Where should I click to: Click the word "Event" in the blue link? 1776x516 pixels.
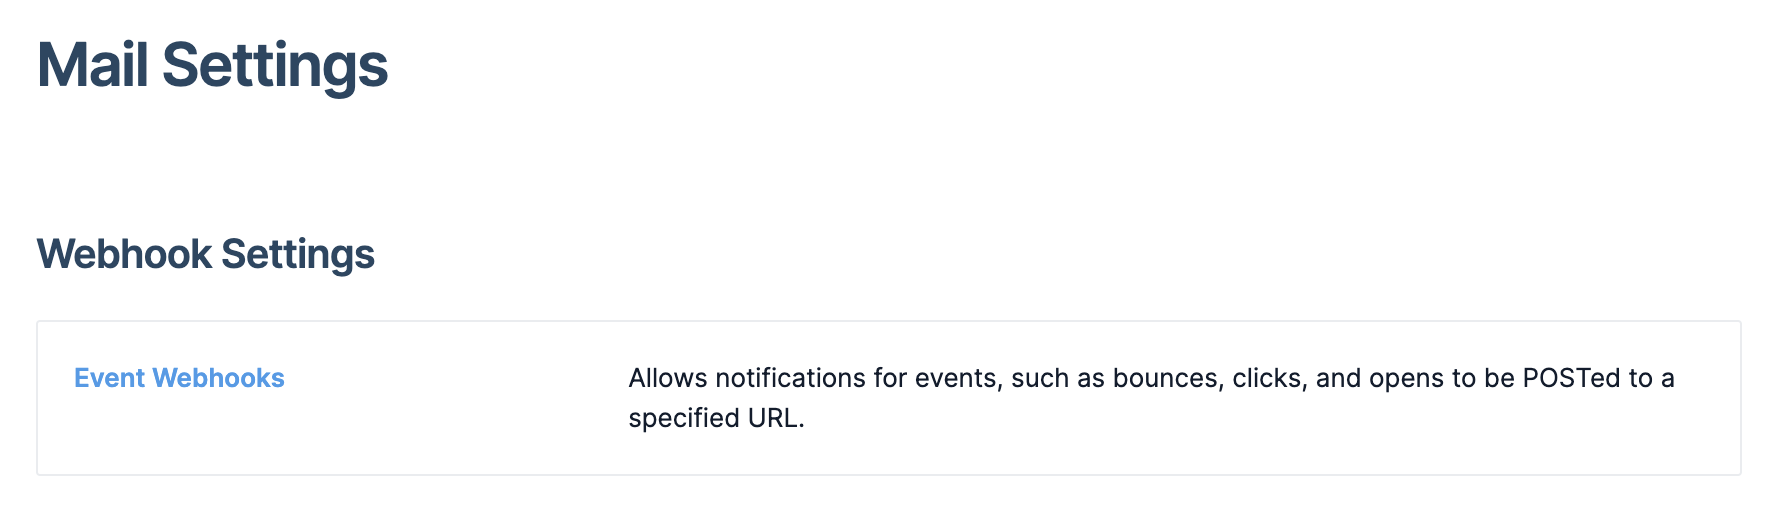(110, 378)
